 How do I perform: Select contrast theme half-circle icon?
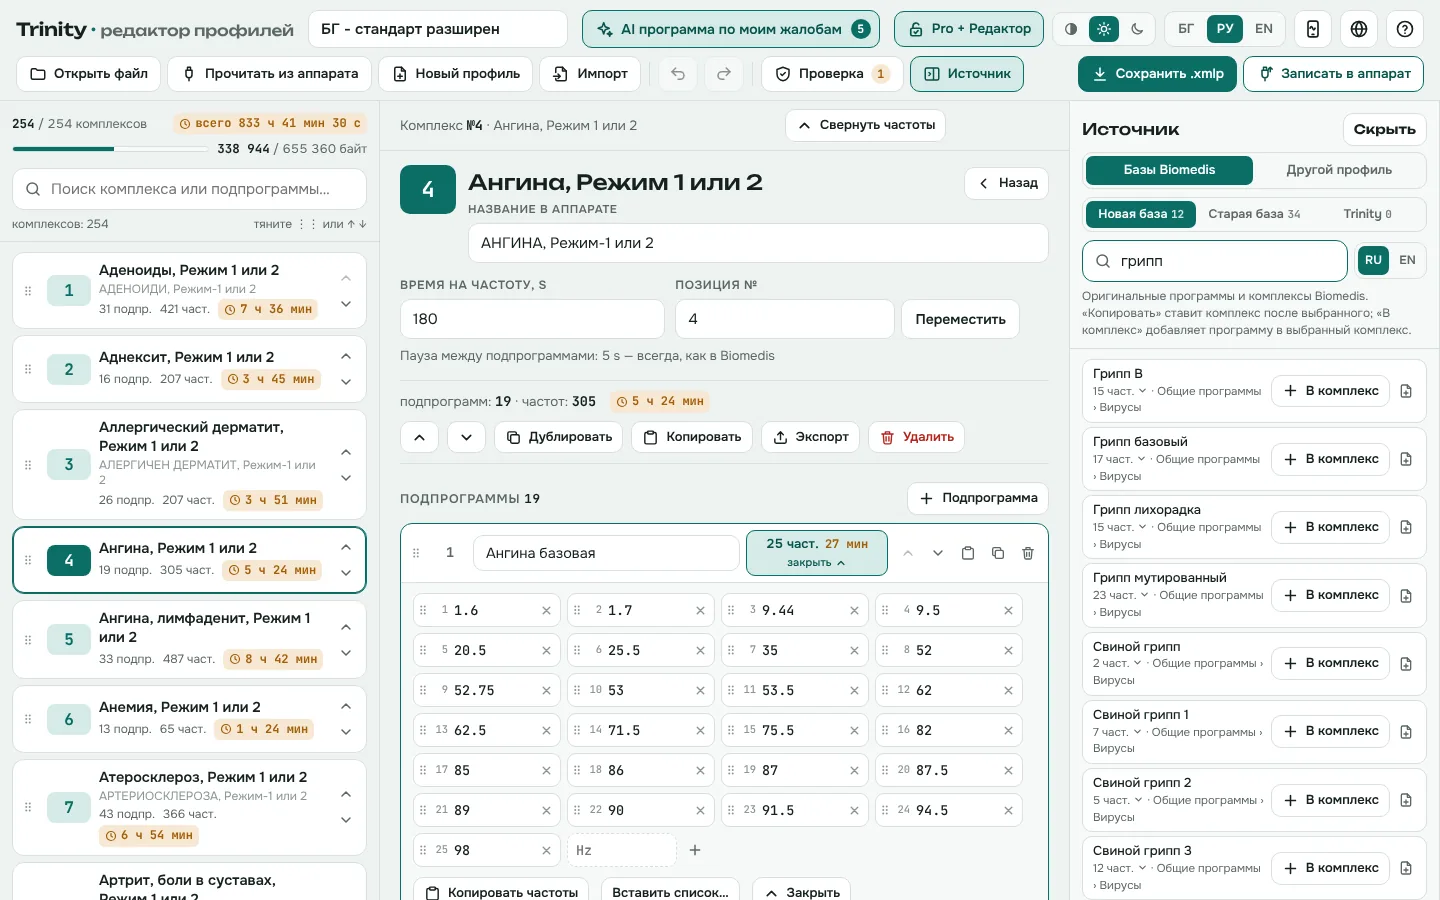pos(1071,29)
